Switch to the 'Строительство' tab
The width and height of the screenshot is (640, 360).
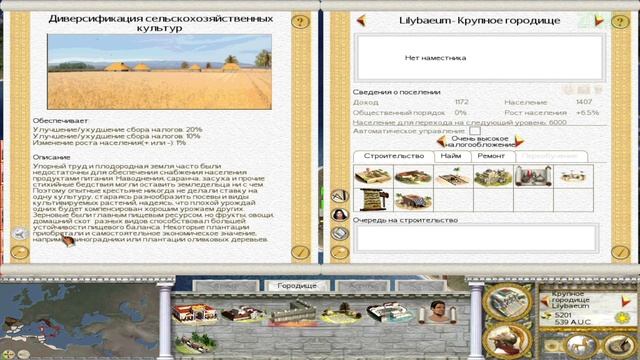(393, 156)
